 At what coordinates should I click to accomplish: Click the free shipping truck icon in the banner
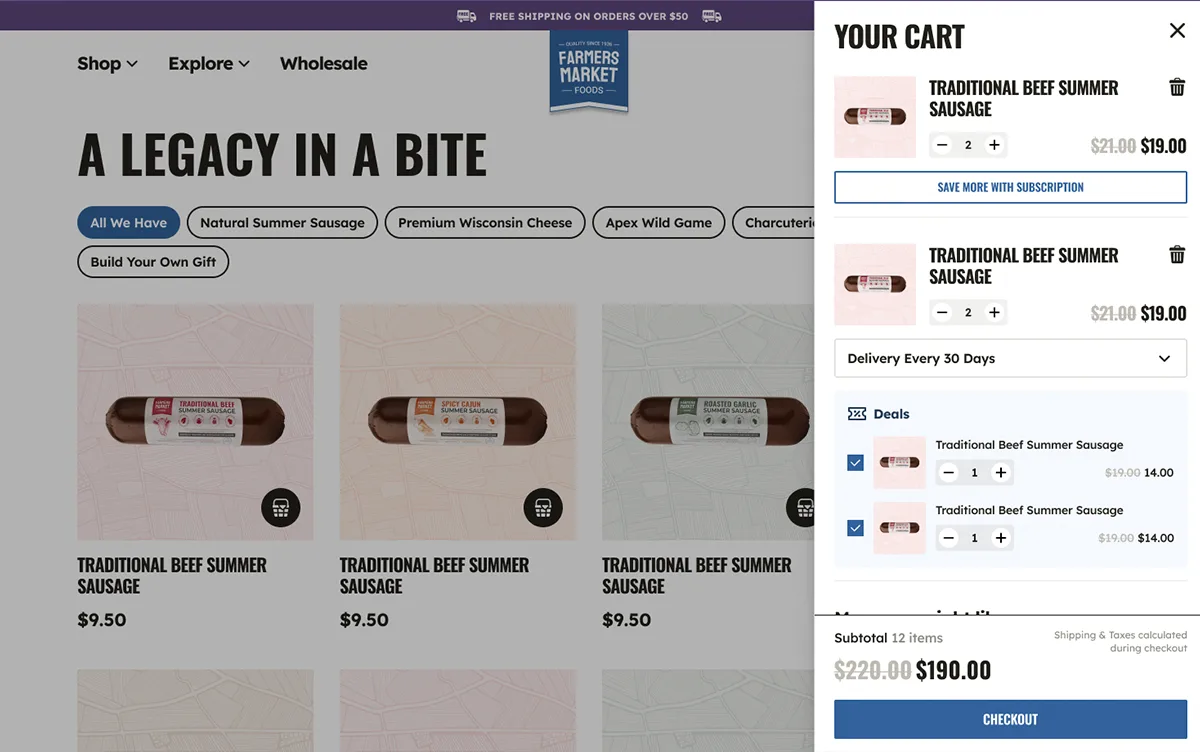(x=465, y=16)
